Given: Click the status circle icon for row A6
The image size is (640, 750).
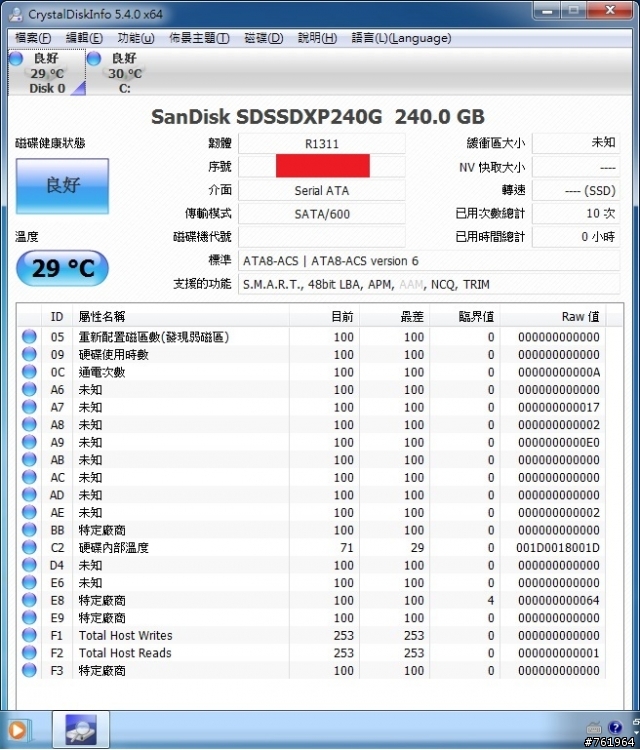Looking at the screenshot, I should click(x=29, y=389).
